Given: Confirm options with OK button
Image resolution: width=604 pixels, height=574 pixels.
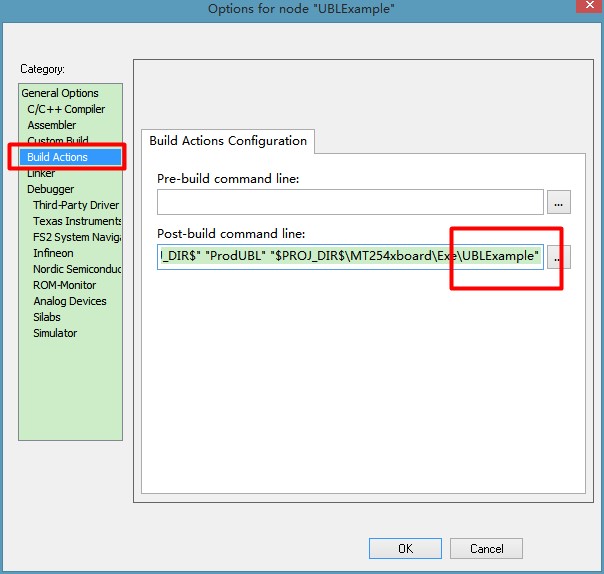Looking at the screenshot, I should point(405,548).
